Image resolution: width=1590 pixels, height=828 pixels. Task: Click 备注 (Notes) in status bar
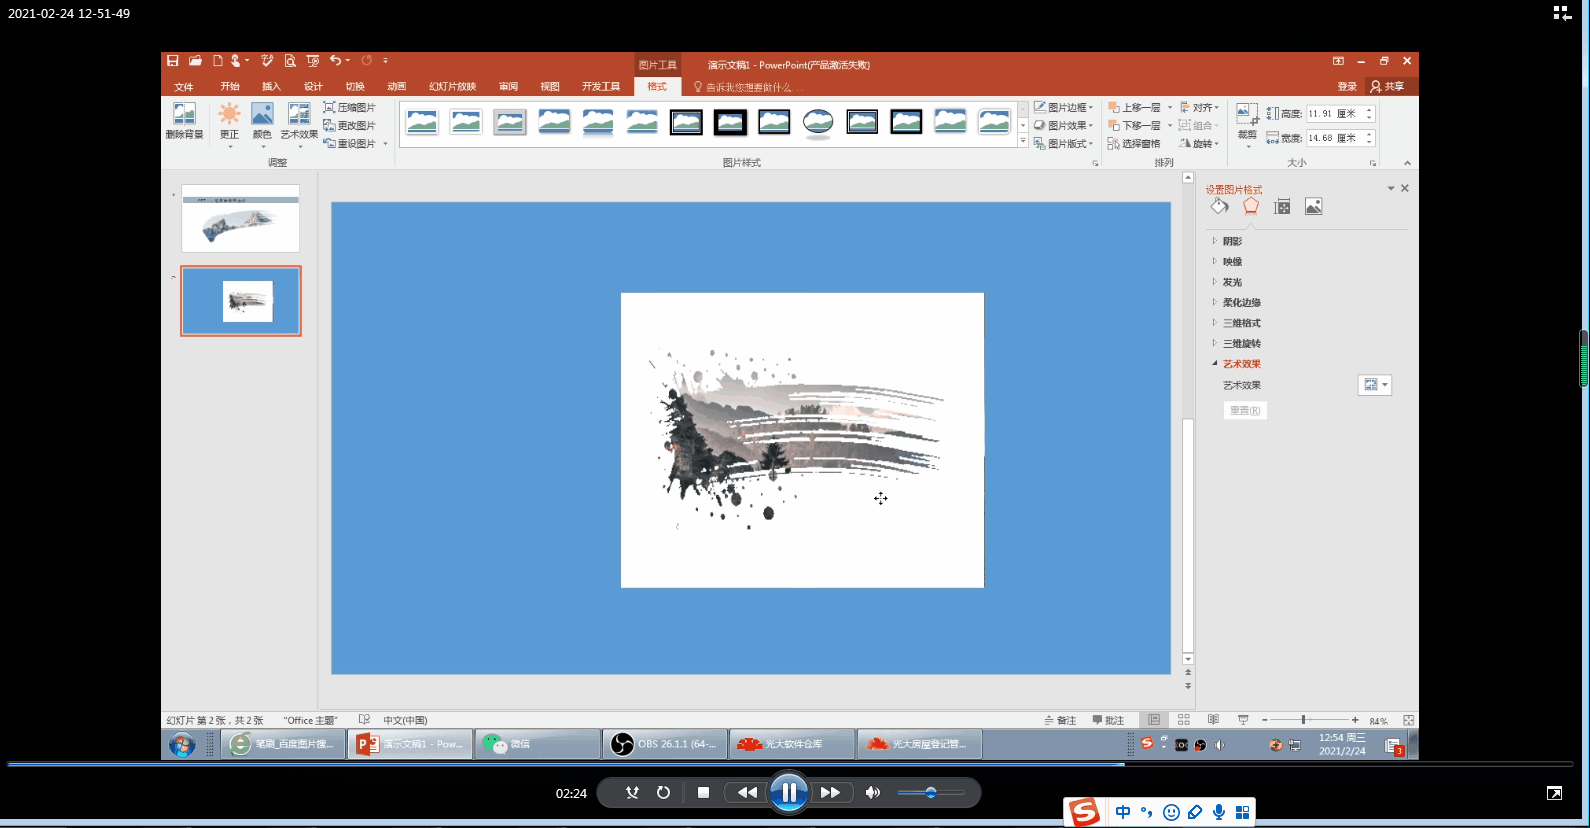click(1060, 720)
